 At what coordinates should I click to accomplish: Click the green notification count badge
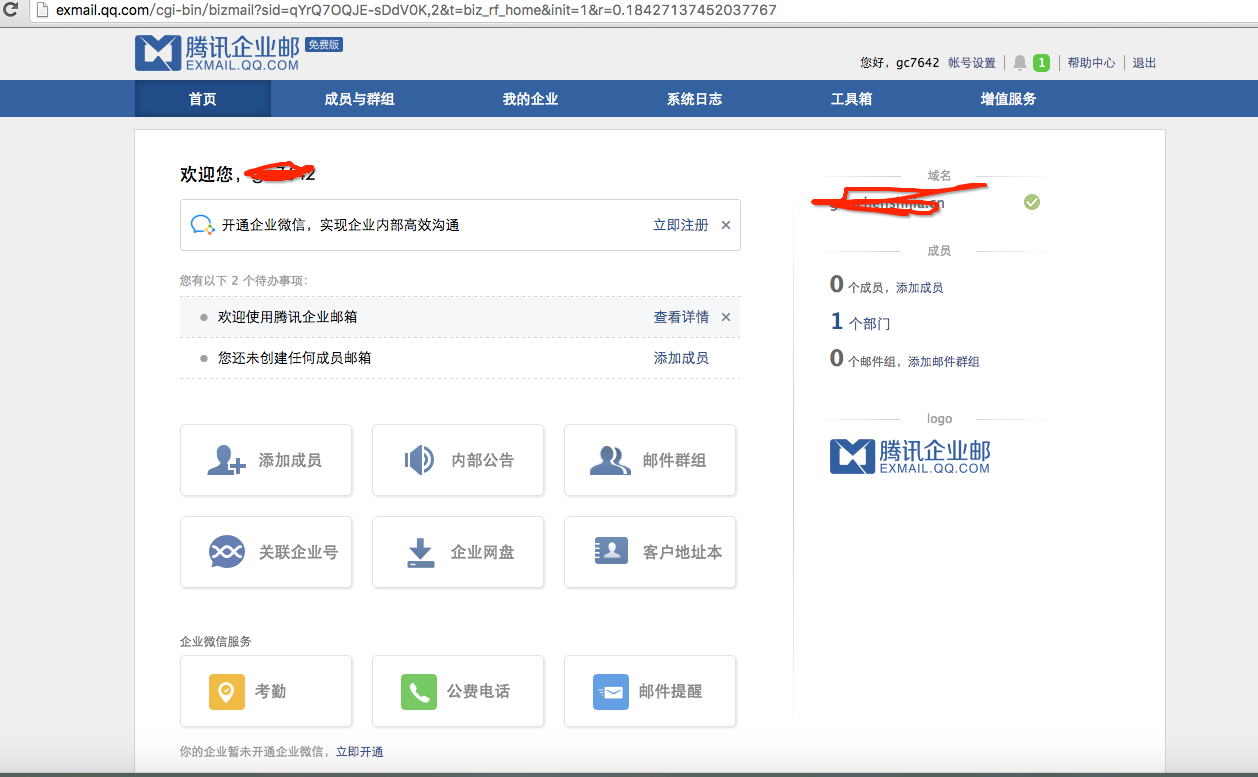click(x=1041, y=62)
